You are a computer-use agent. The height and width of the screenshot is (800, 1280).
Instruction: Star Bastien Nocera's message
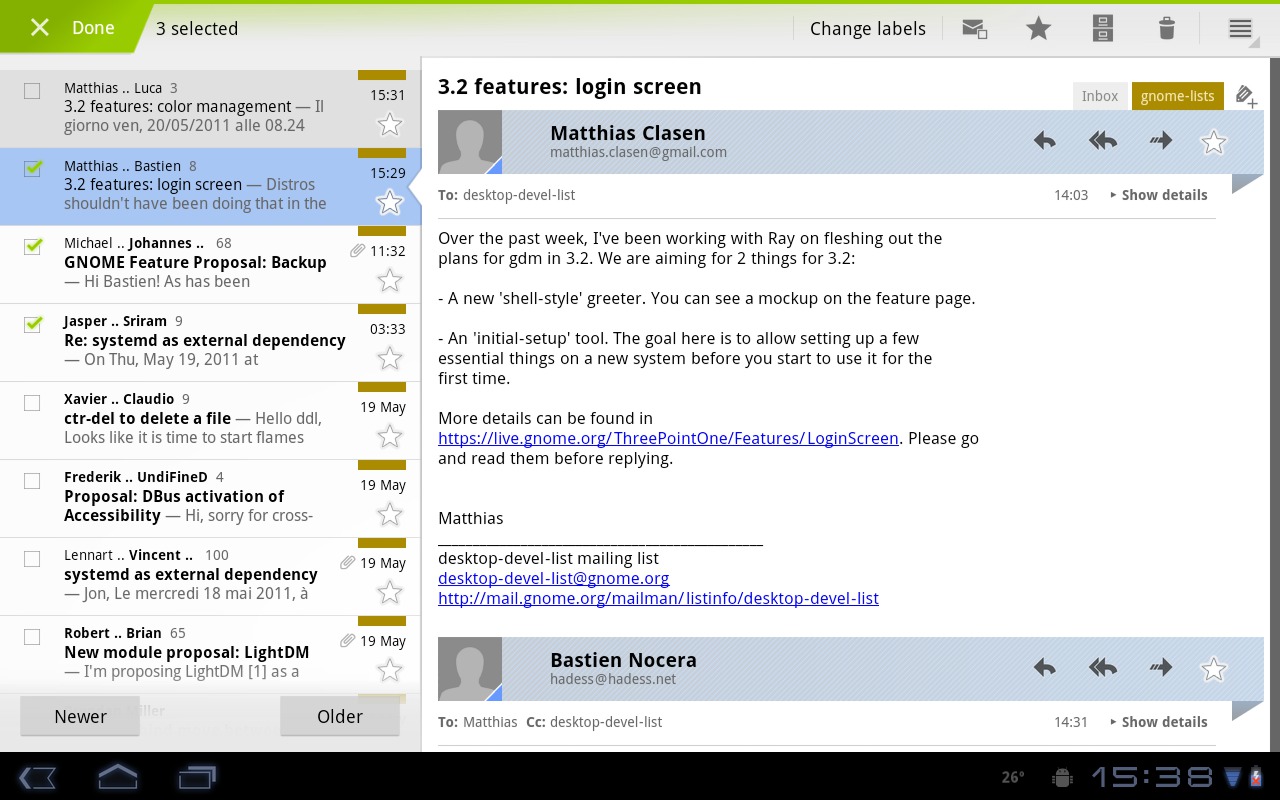[x=1213, y=669]
